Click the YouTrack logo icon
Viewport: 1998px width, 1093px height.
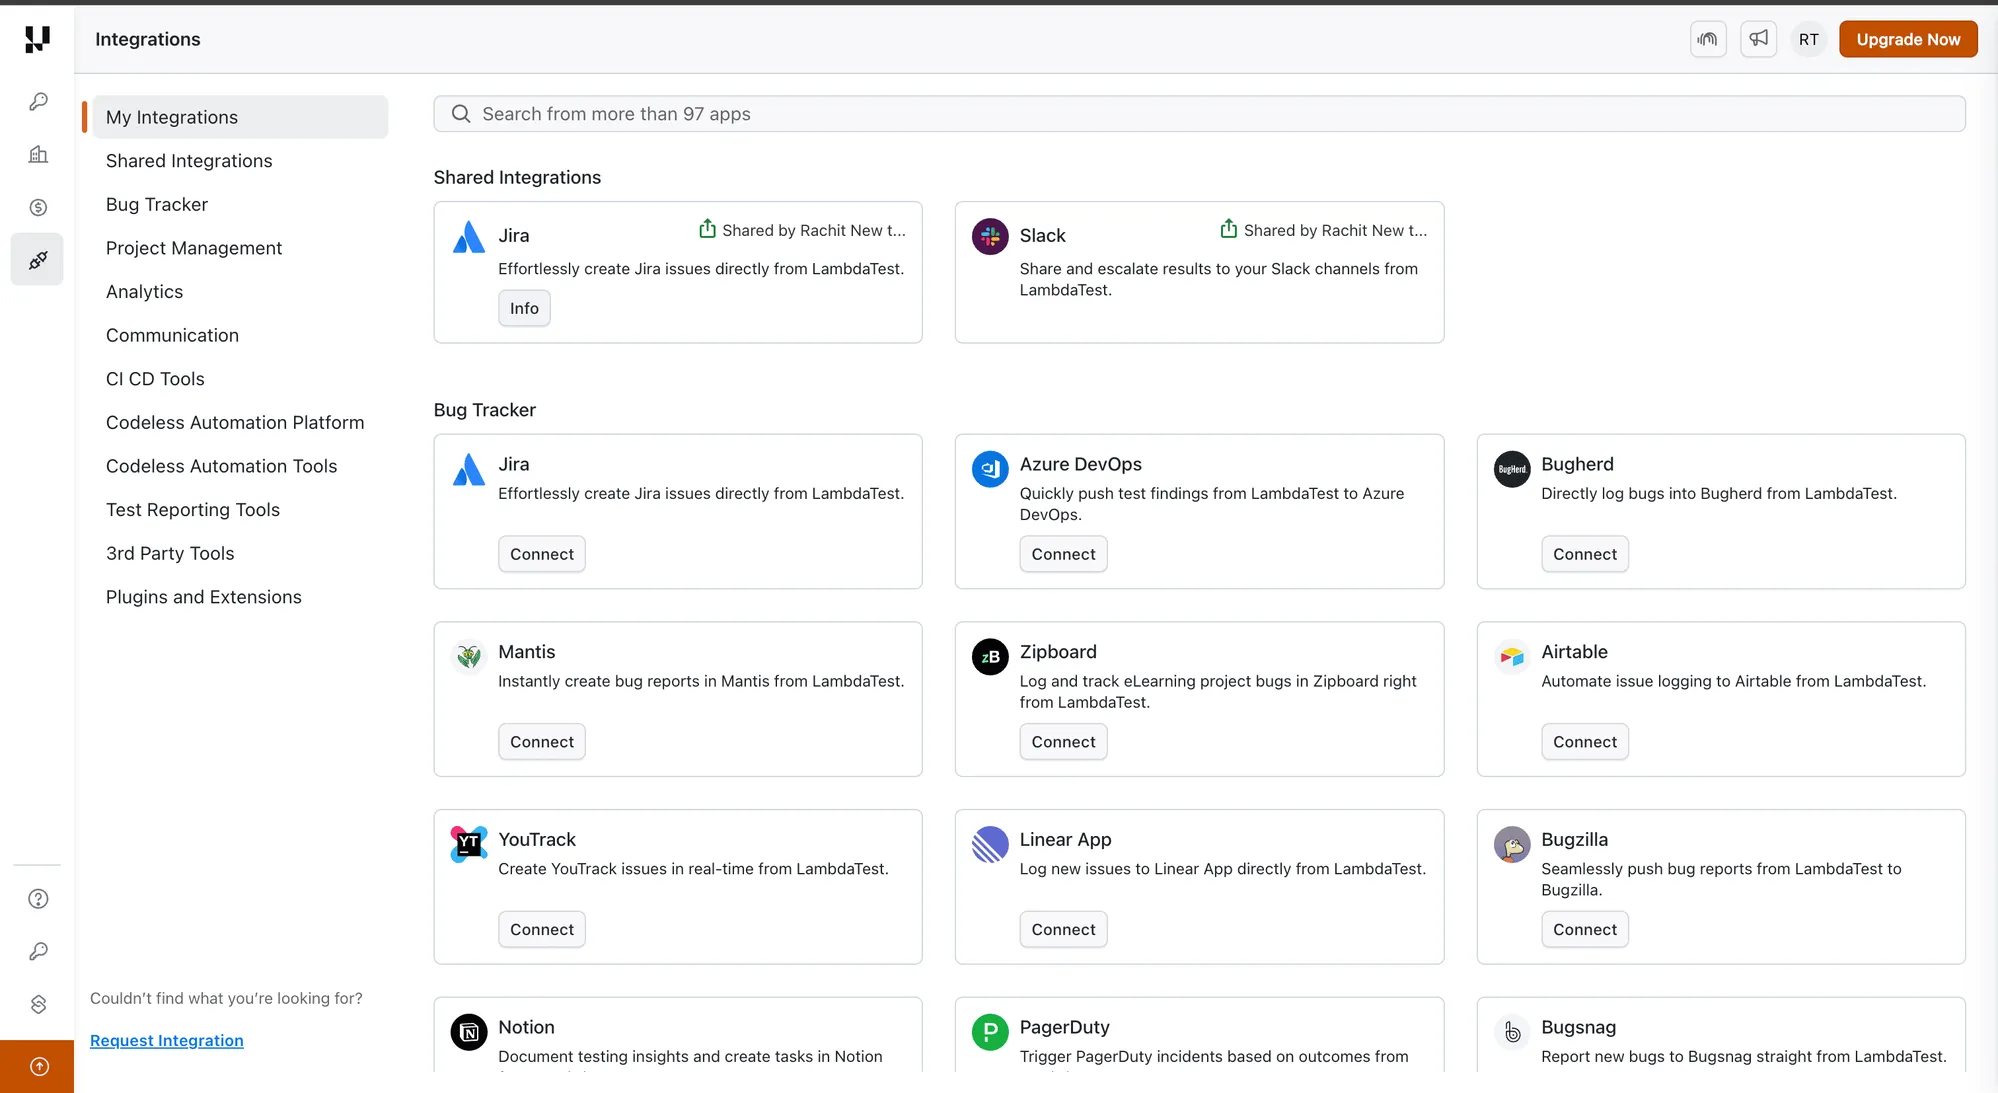[x=469, y=845]
